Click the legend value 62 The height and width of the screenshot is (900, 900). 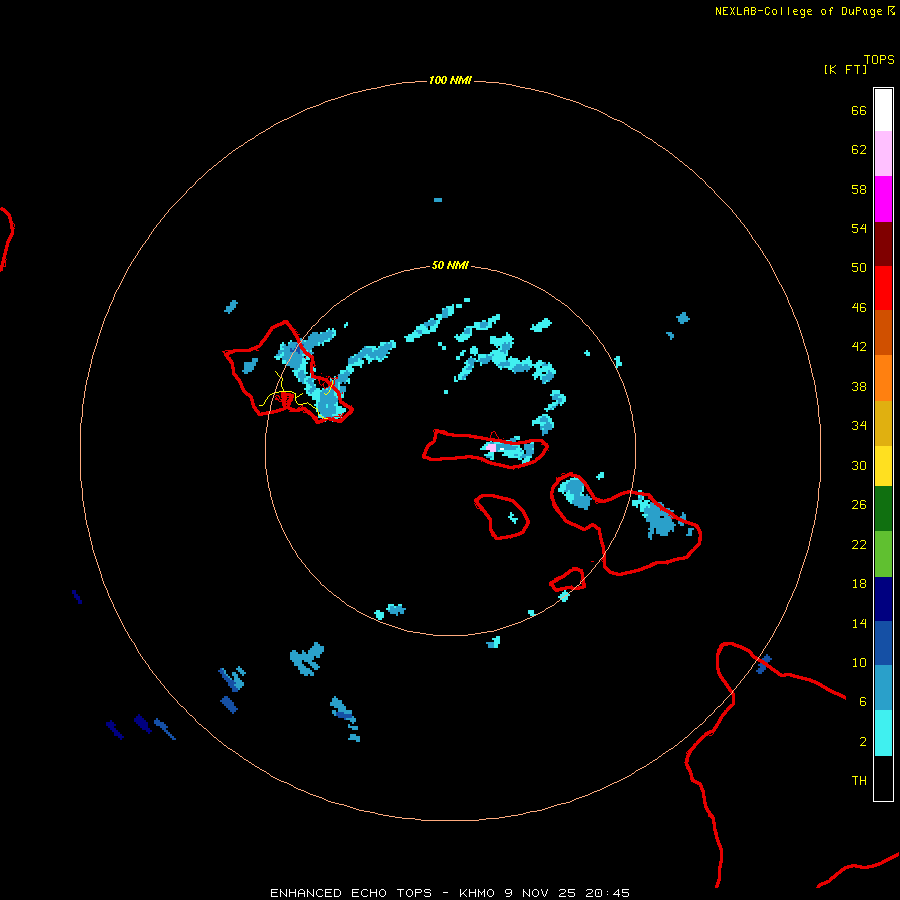pos(859,150)
